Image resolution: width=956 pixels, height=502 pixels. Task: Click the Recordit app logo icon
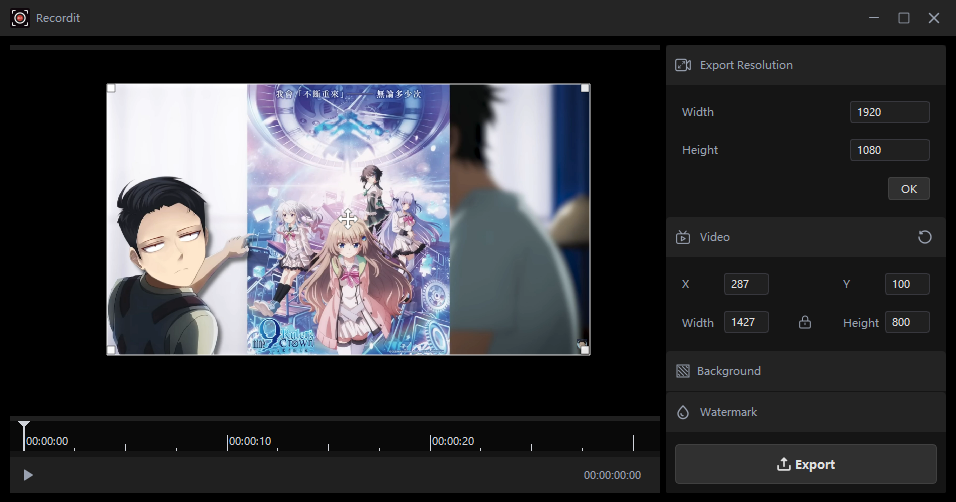click(19, 18)
